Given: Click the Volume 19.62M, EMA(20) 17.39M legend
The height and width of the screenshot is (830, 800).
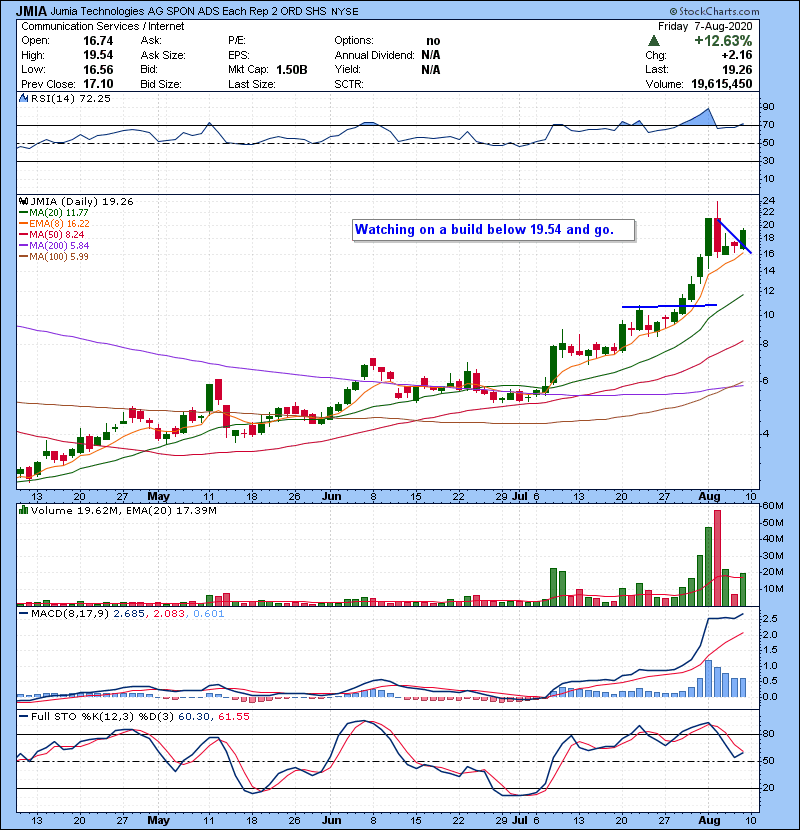Looking at the screenshot, I should pyautogui.click(x=123, y=511).
